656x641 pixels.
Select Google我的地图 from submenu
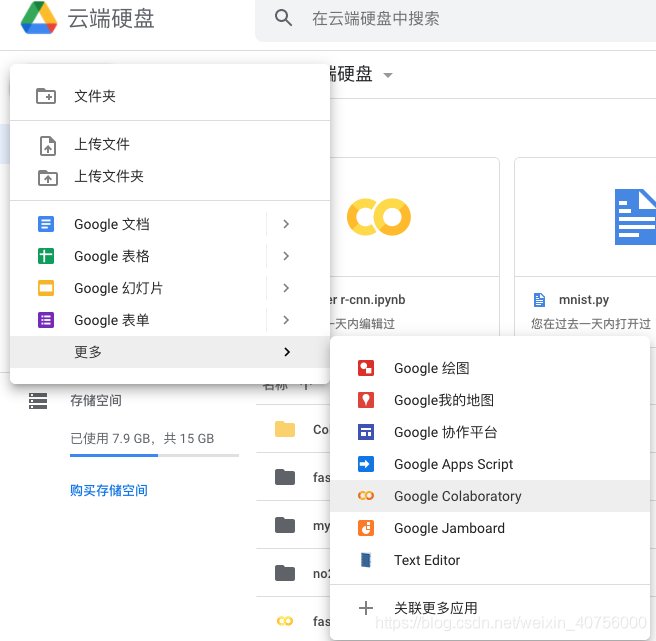tap(490, 400)
